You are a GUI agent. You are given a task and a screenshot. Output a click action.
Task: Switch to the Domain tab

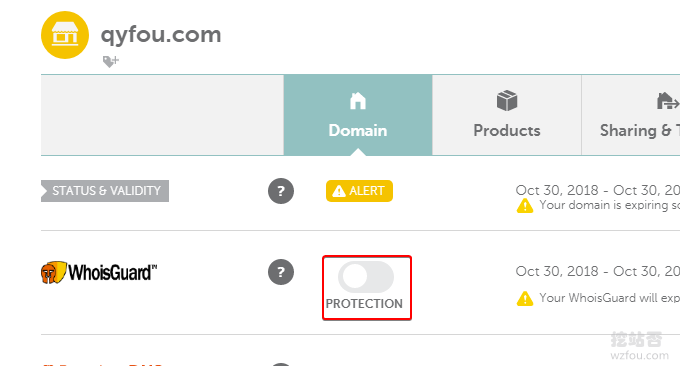(358, 115)
